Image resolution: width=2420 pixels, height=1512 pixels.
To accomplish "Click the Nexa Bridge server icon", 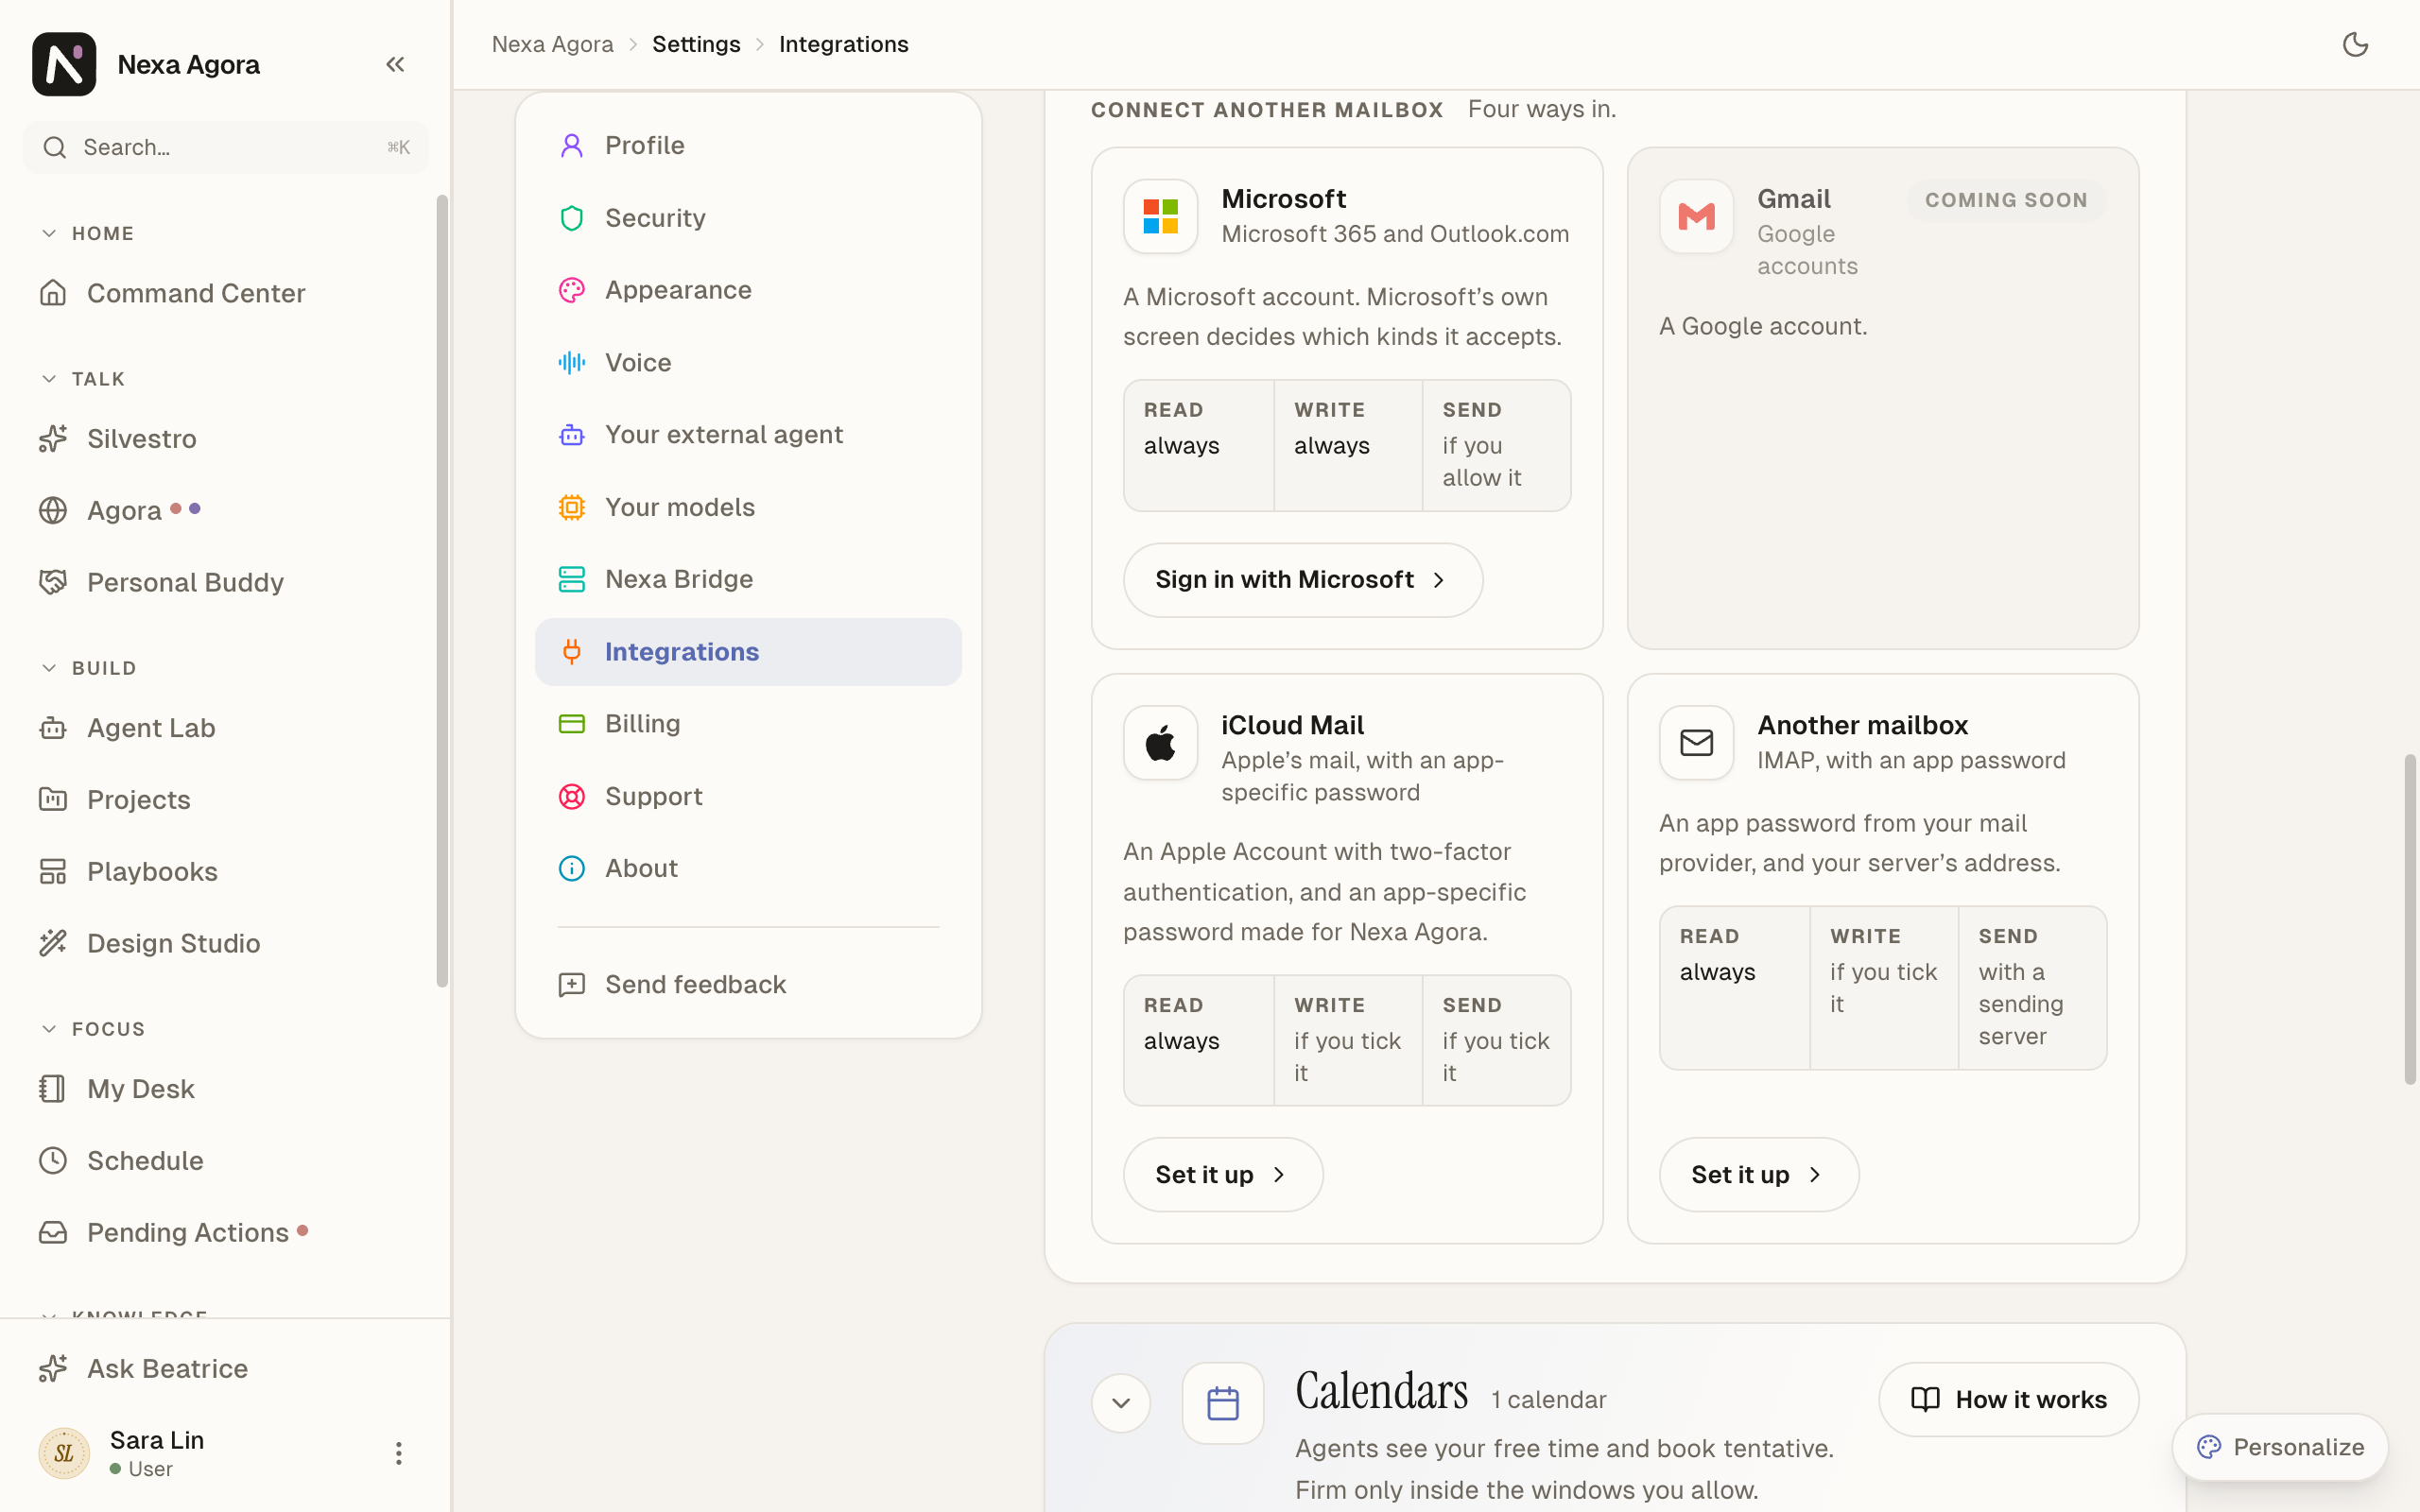I will pyautogui.click(x=571, y=579).
